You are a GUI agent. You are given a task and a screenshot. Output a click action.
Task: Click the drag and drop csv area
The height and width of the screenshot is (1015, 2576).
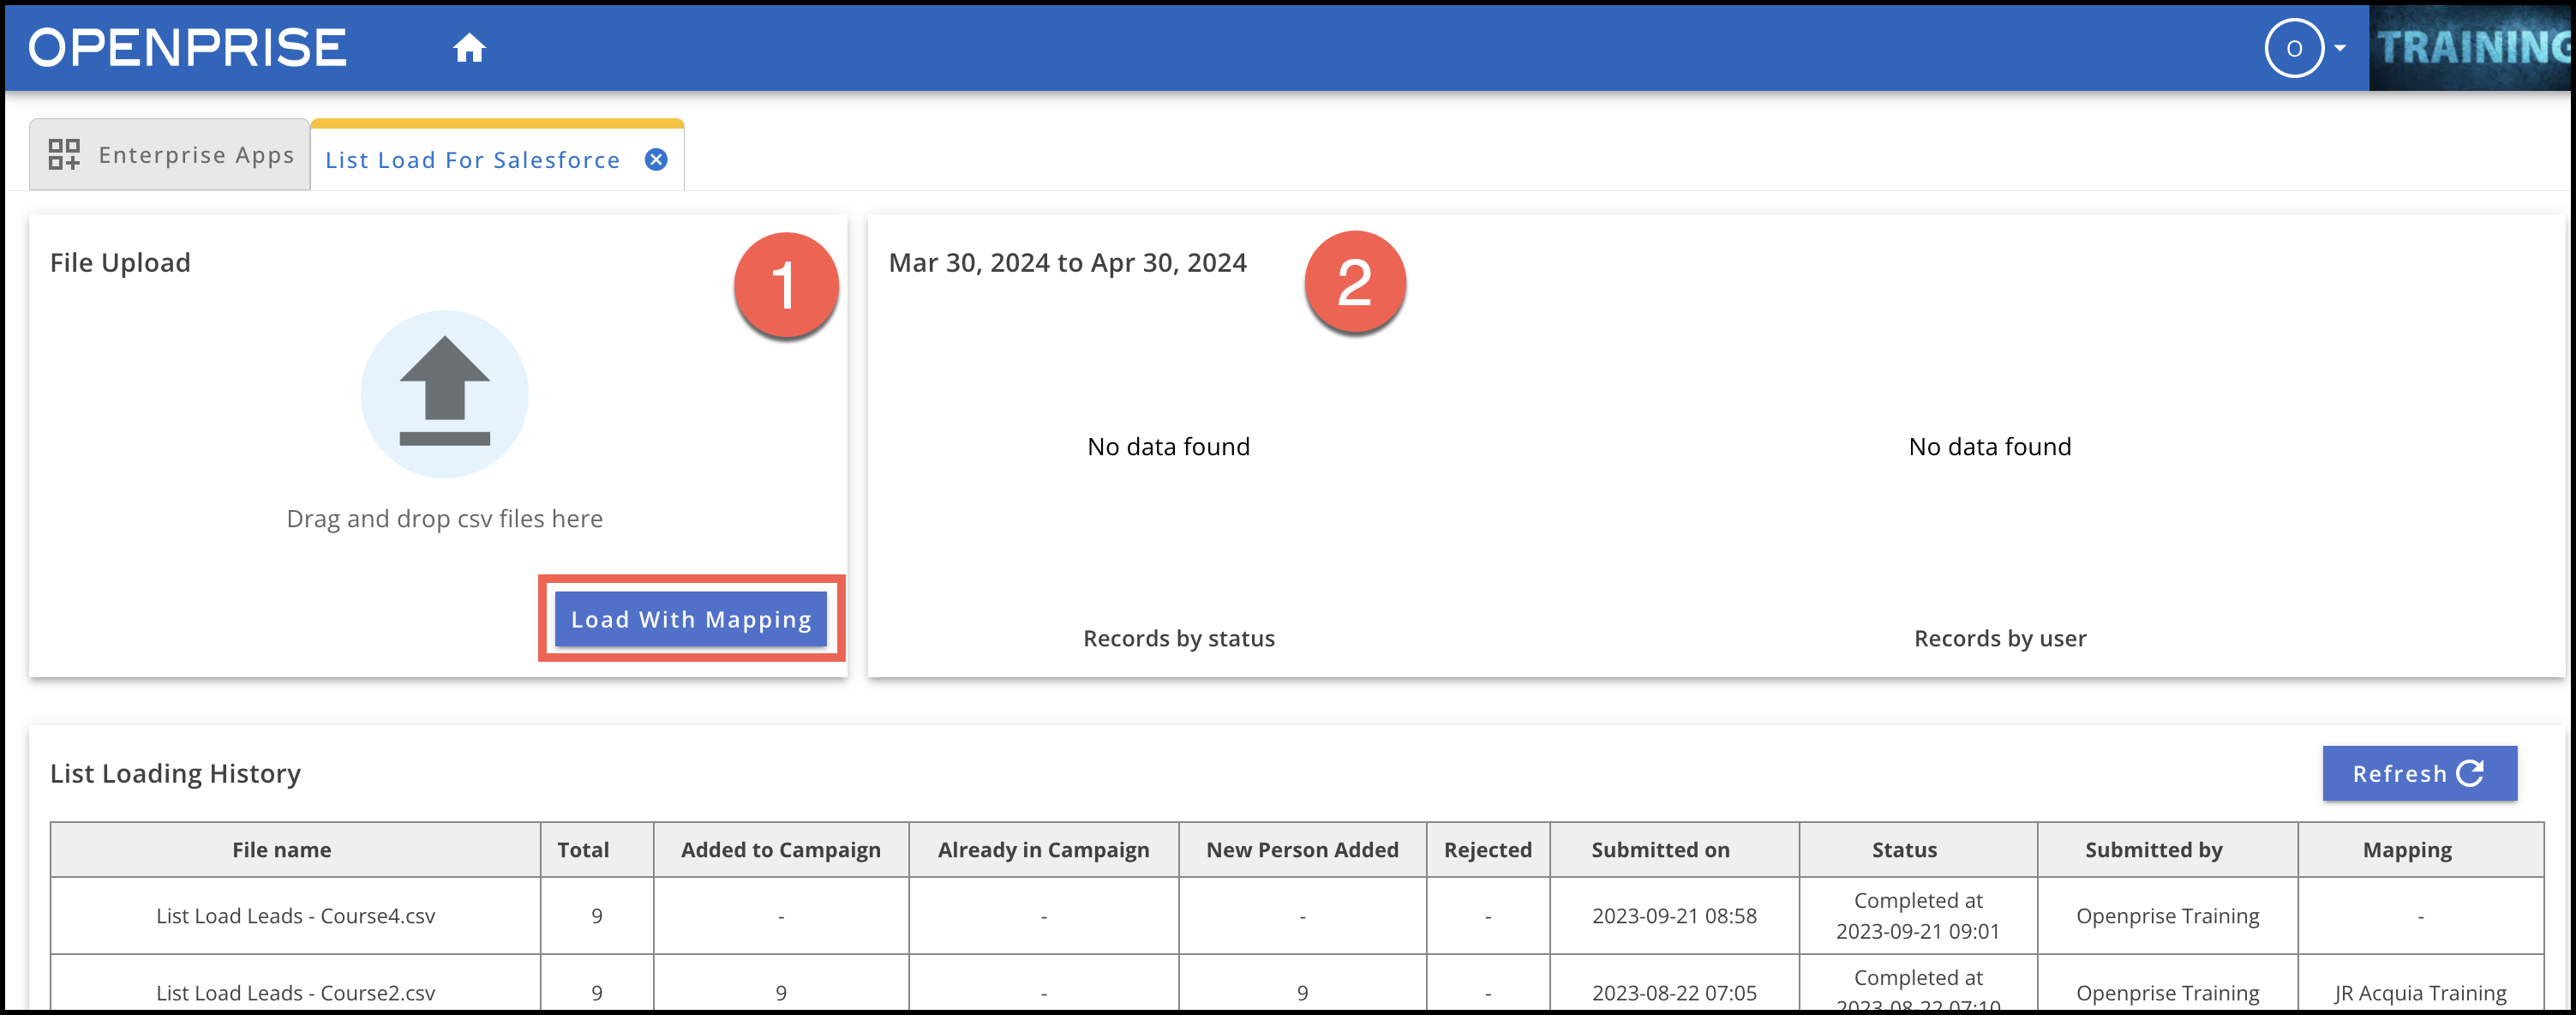pyautogui.click(x=444, y=519)
